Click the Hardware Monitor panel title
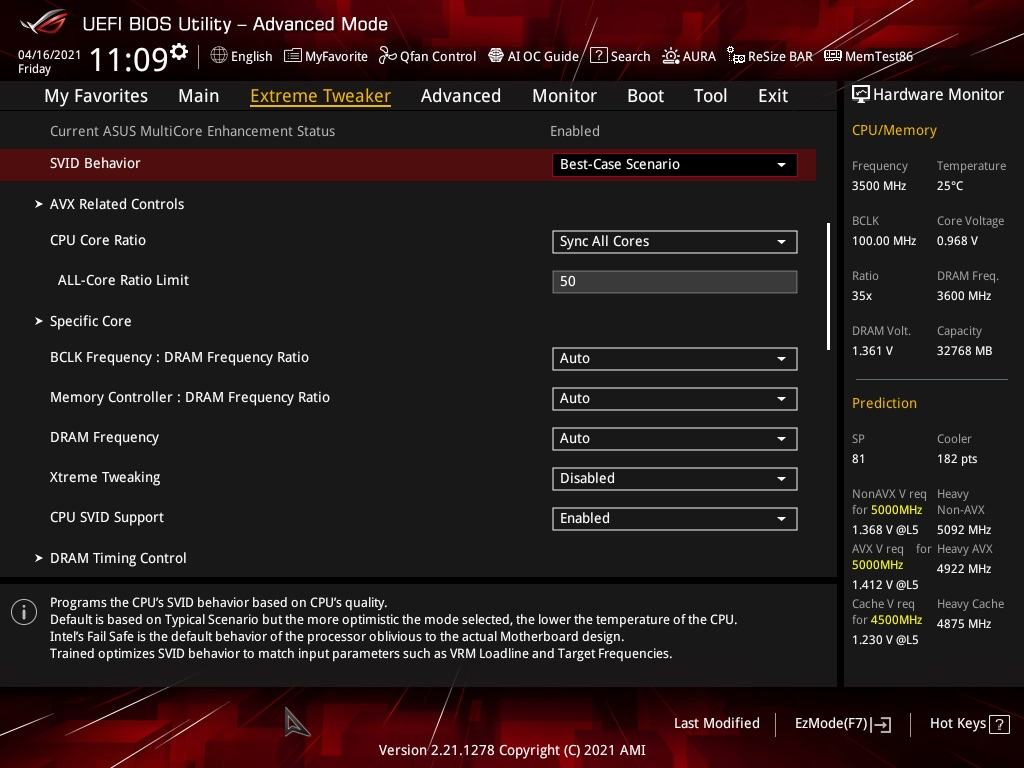This screenshot has height=768, width=1024. coord(938,95)
